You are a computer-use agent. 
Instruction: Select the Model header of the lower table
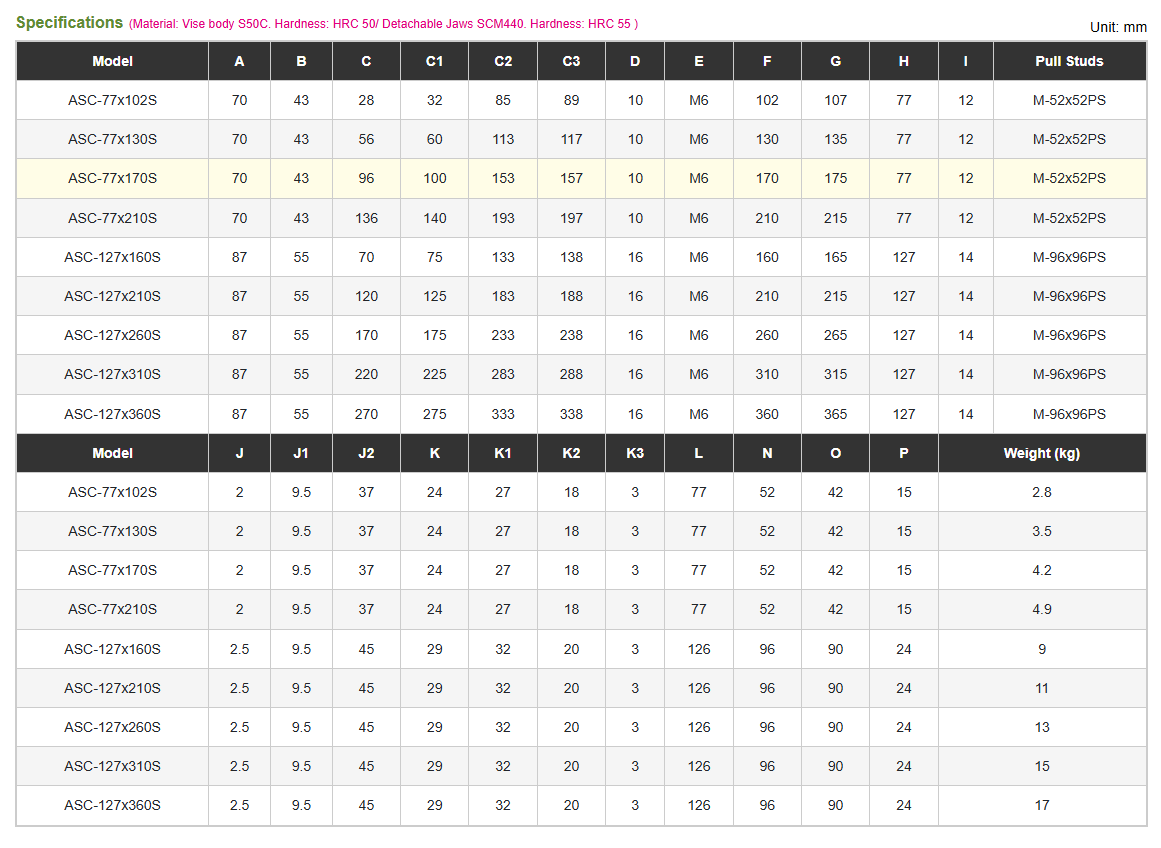[x=113, y=453]
